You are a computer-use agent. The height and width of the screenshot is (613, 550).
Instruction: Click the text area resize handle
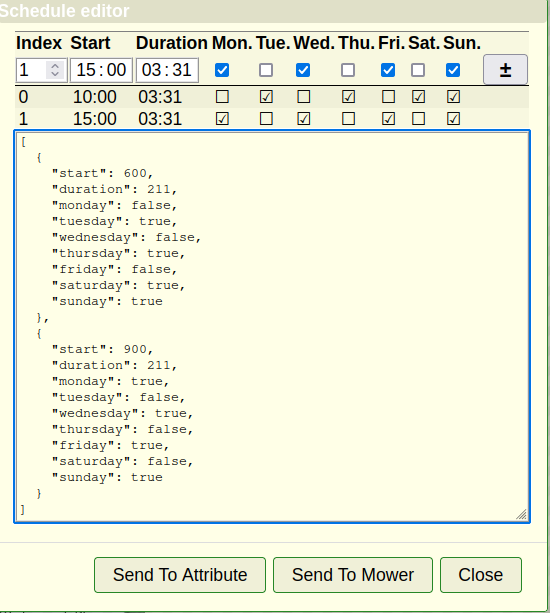coord(521,514)
